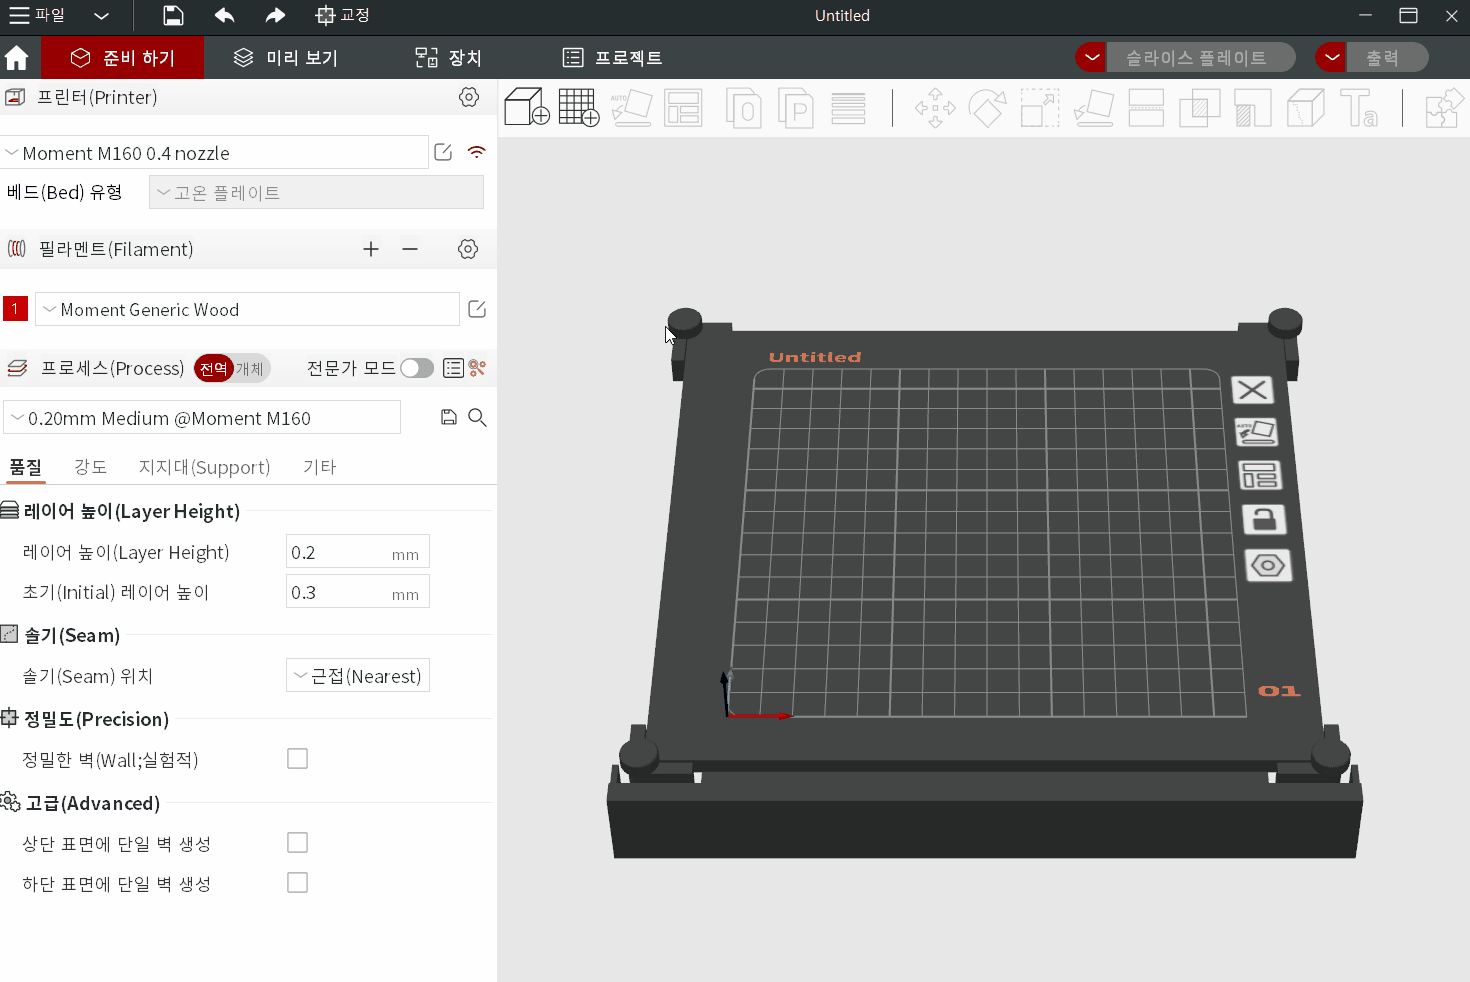Click the Undo arrow
1470x982 pixels.
pyautogui.click(x=224, y=15)
